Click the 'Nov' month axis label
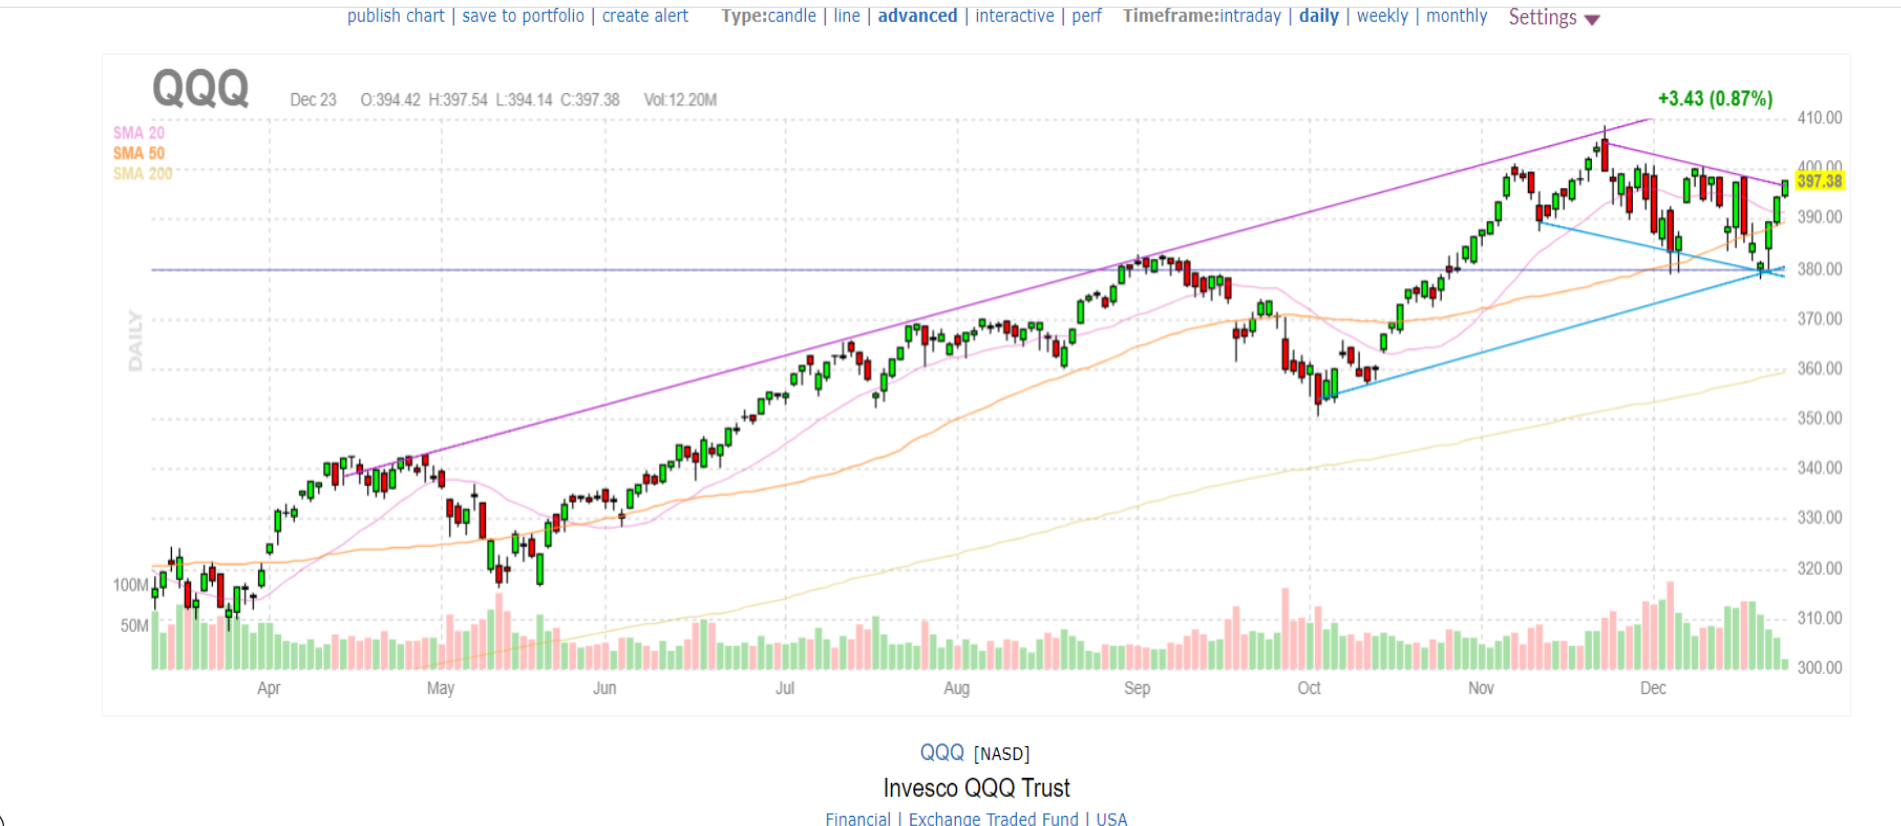 click(x=1481, y=688)
